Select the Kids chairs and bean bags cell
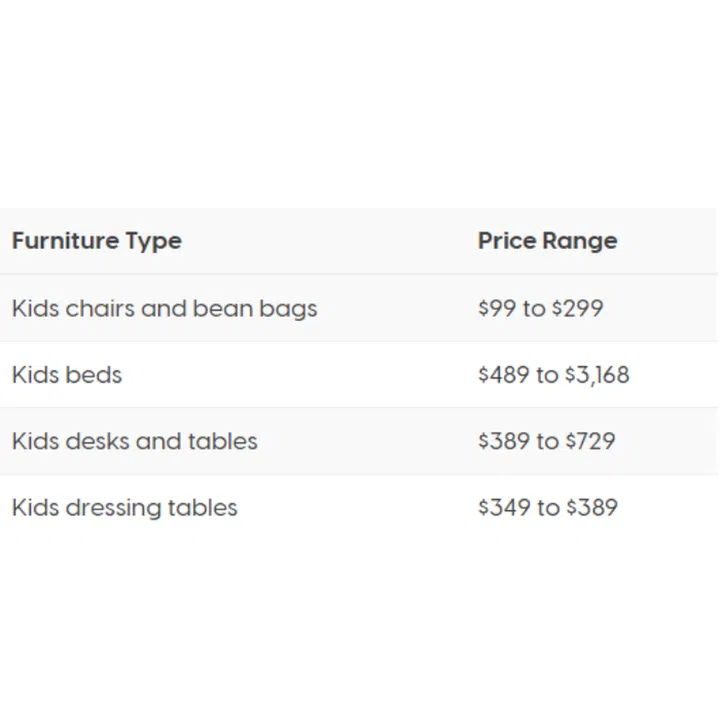This screenshot has height=720, width=720. 165,308
